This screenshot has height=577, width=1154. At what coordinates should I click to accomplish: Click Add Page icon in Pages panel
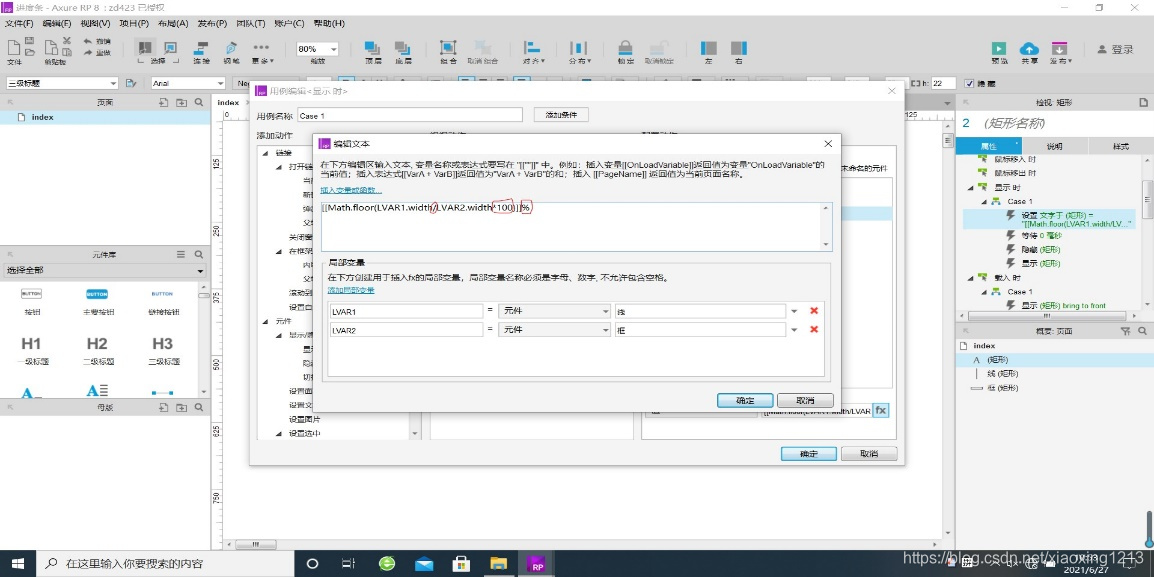163,103
